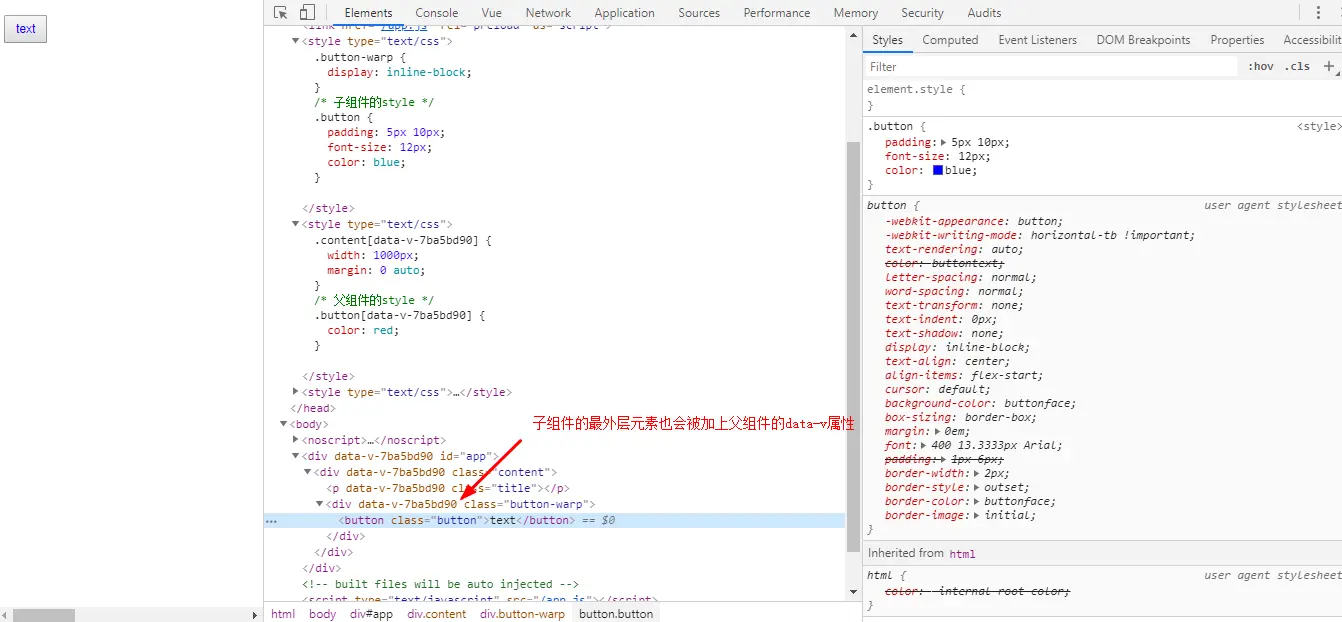Go to the Sources tab

coord(699,13)
